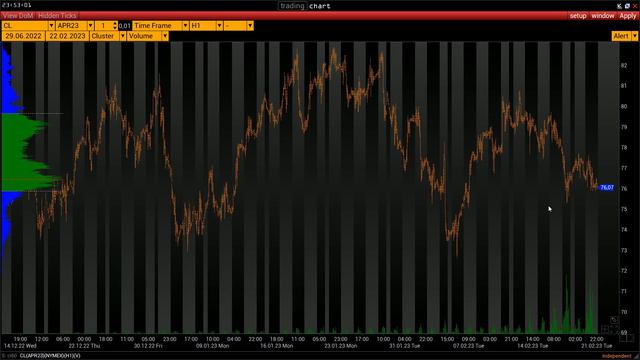Expand the CL symbol dropdown arrow
The height and width of the screenshot is (360, 640).
(x=51, y=25)
